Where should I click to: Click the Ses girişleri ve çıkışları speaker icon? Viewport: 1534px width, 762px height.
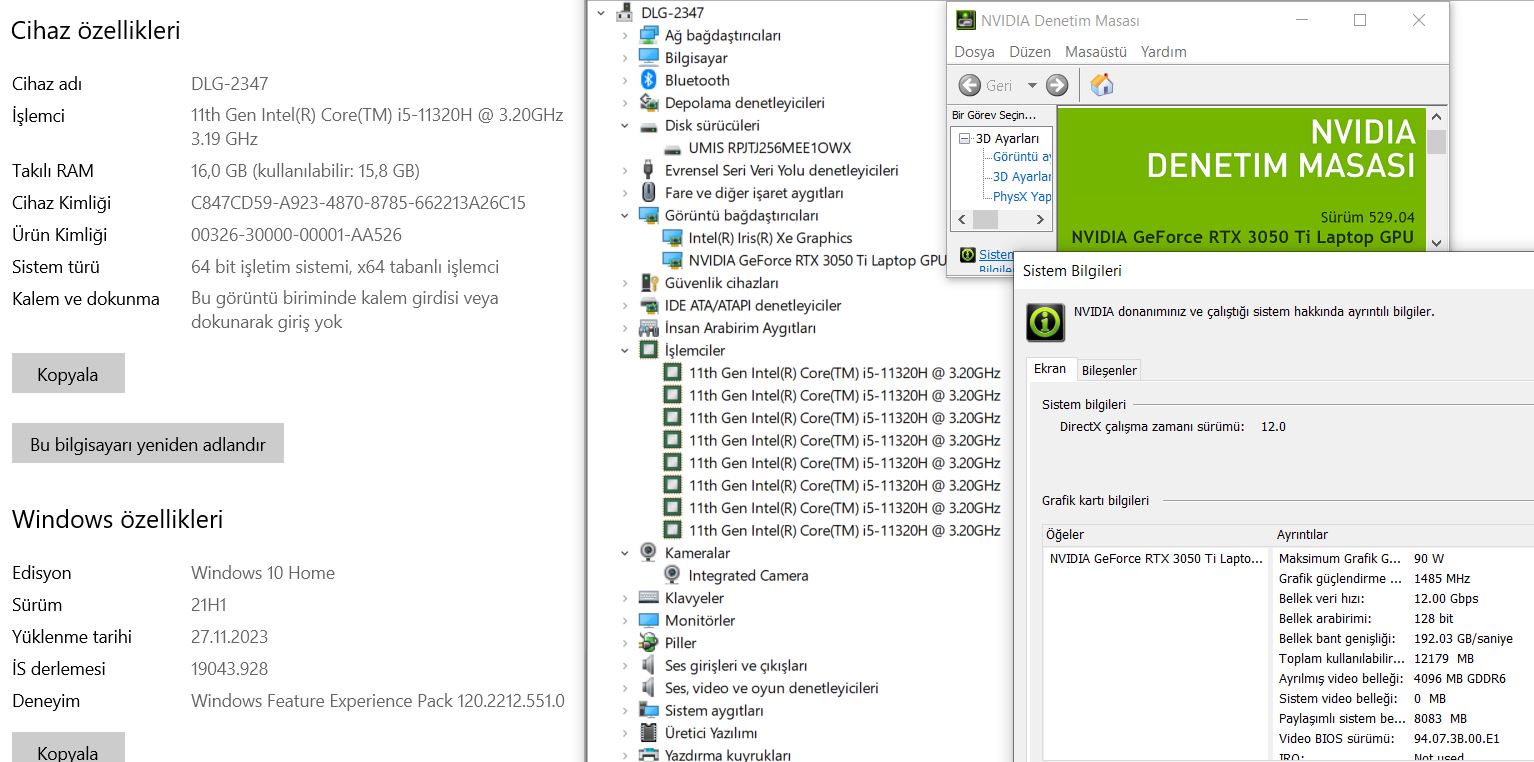pyautogui.click(x=649, y=665)
